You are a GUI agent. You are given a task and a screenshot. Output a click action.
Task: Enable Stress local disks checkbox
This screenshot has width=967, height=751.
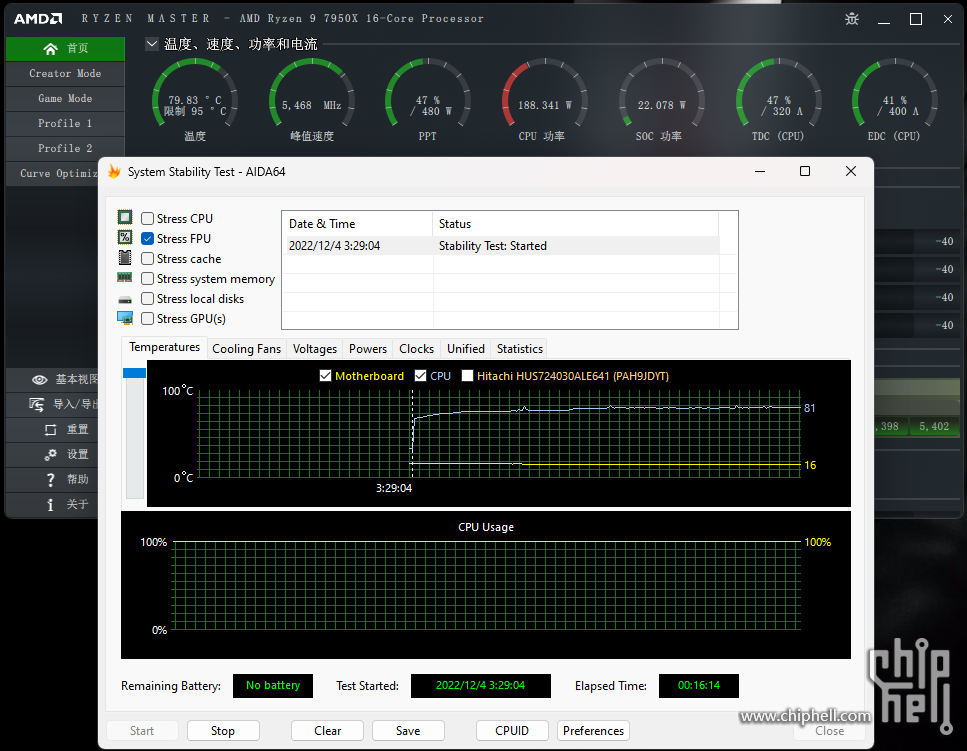coord(147,298)
